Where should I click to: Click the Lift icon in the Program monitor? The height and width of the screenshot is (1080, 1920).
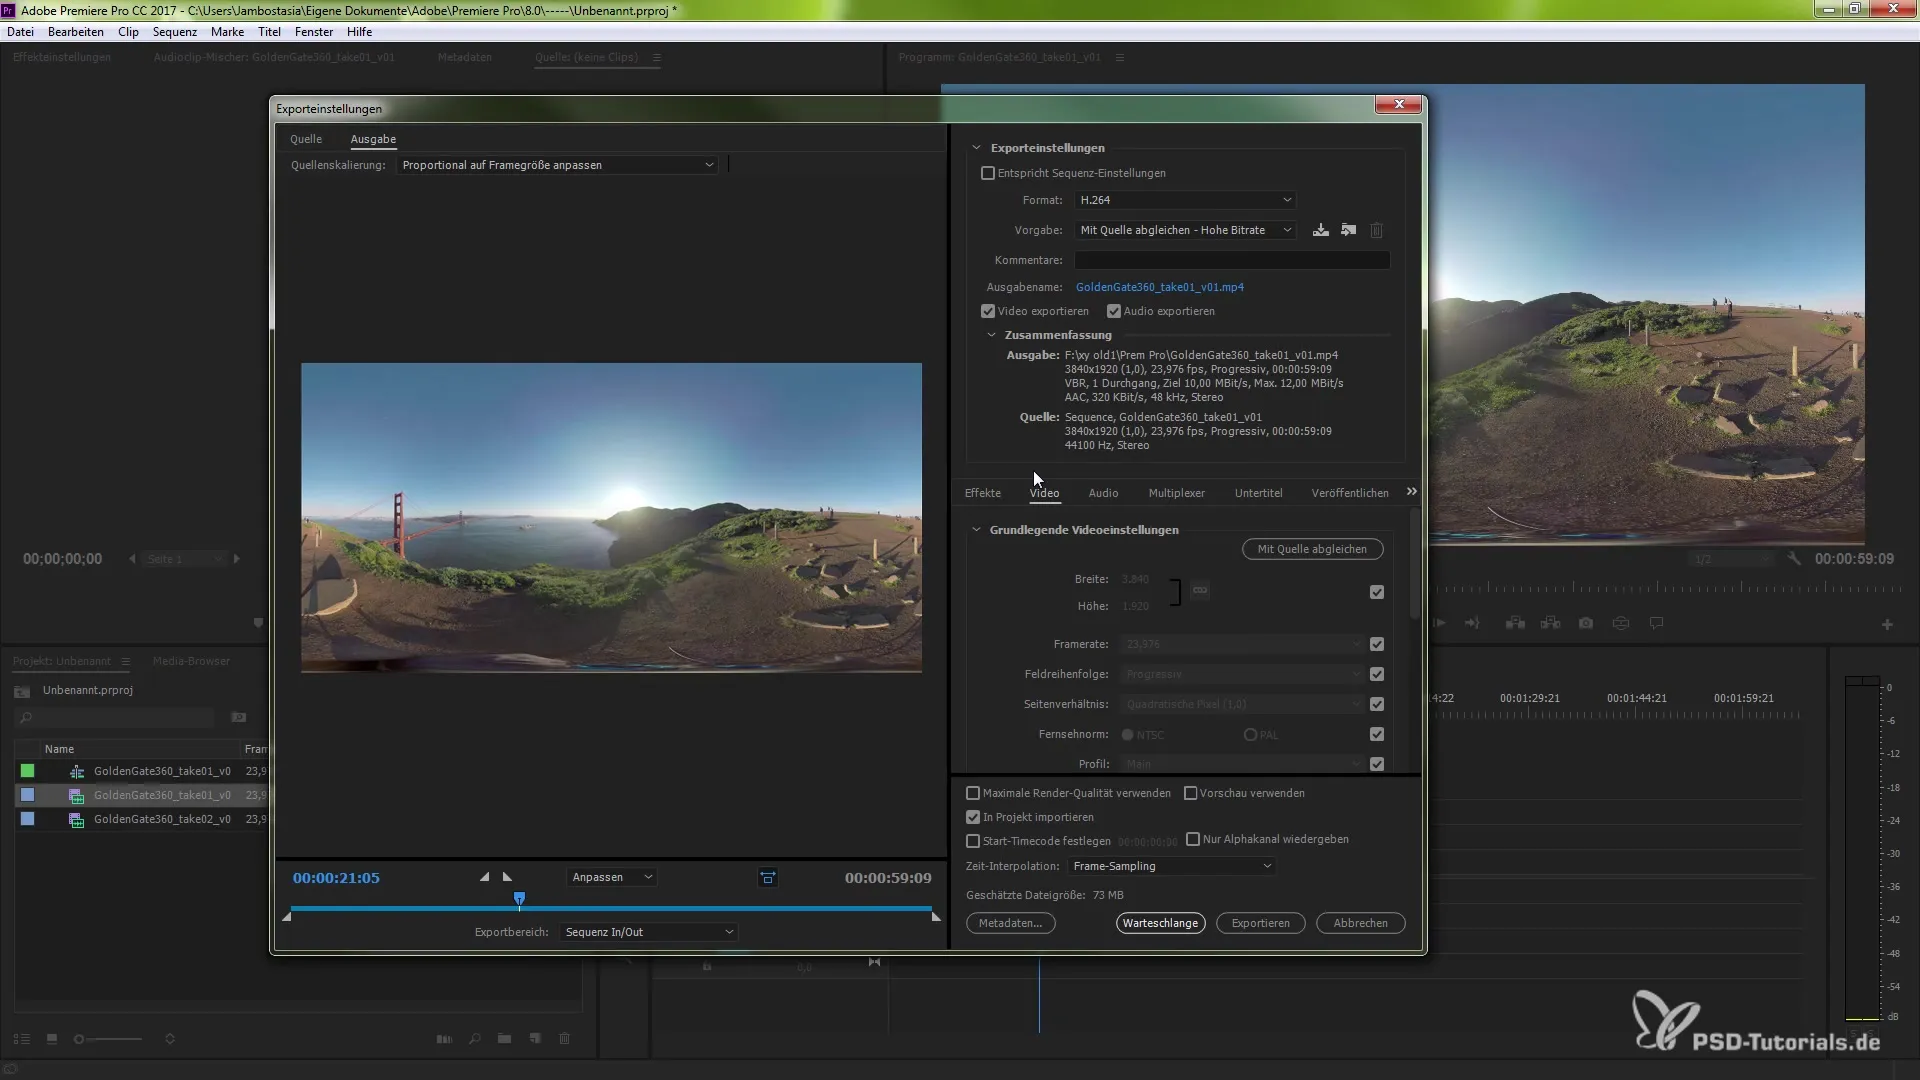(1516, 623)
